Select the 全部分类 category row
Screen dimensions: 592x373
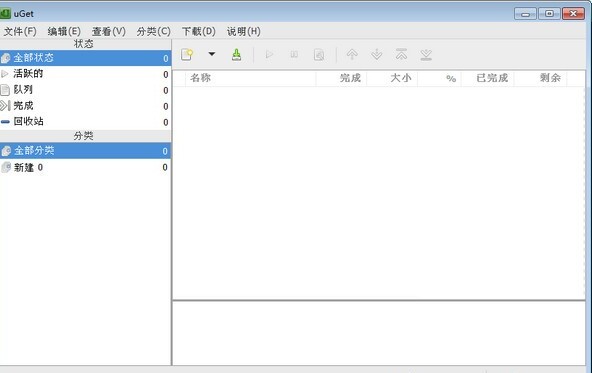[85, 151]
